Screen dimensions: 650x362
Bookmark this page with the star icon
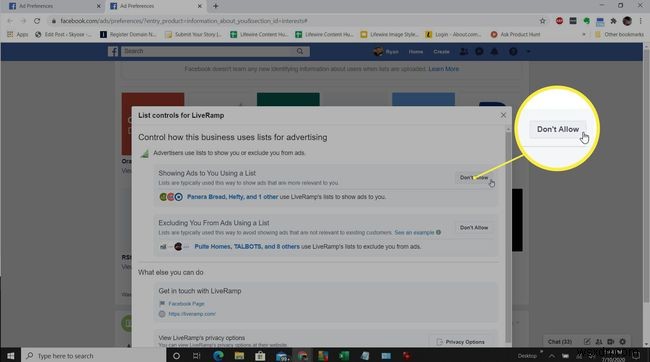click(542, 21)
